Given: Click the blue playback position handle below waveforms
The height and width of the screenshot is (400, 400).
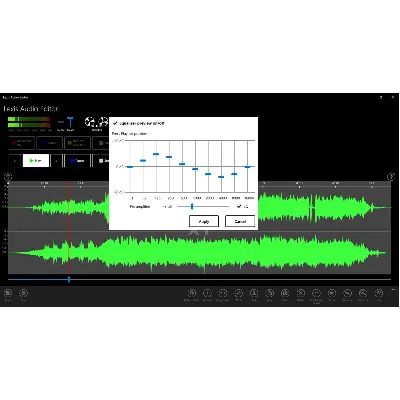Looking at the screenshot, I should pos(69,279).
